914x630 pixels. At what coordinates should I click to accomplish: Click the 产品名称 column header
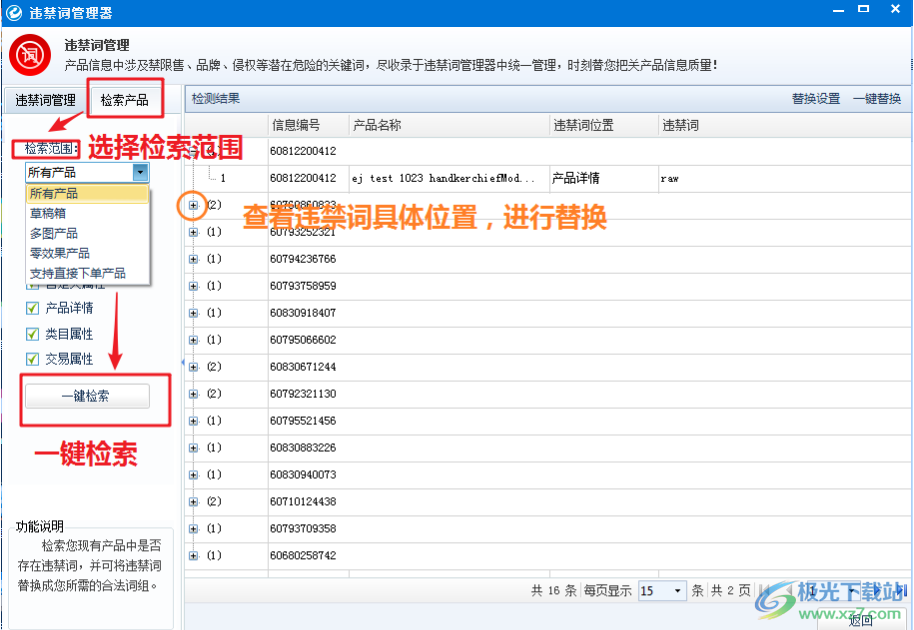tap(449, 125)
